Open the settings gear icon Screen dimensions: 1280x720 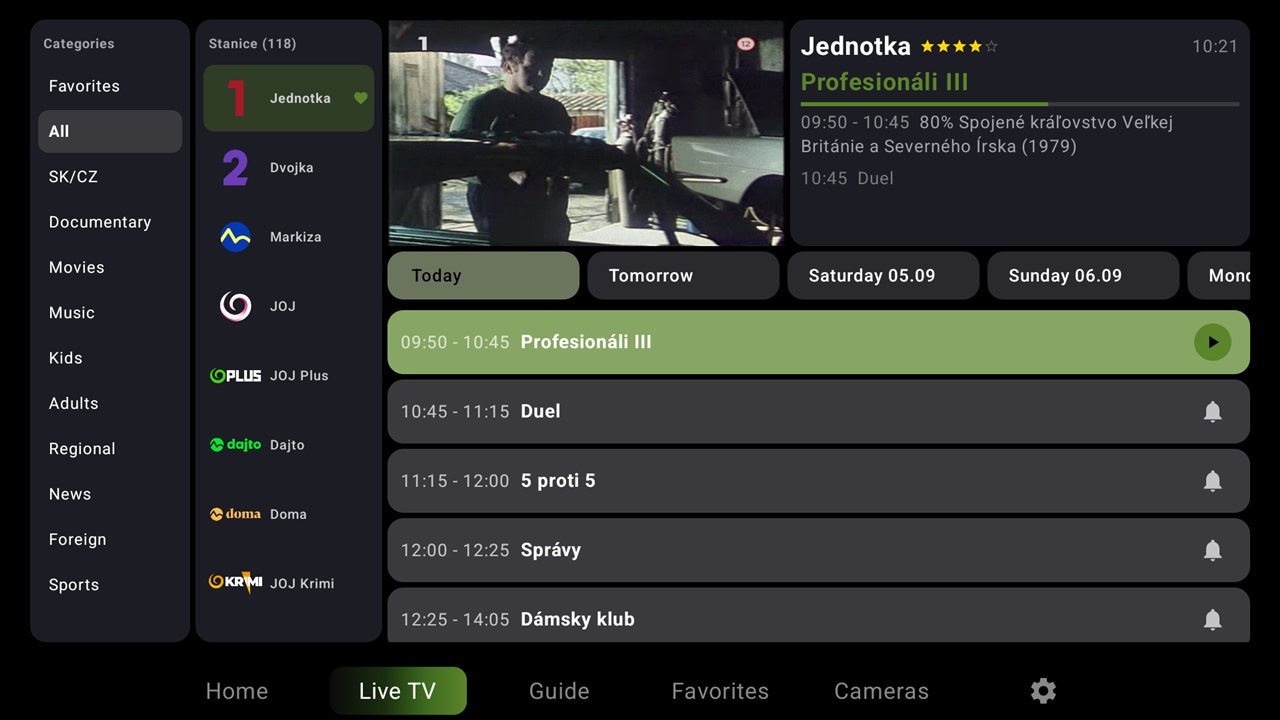pos(1043,691)
